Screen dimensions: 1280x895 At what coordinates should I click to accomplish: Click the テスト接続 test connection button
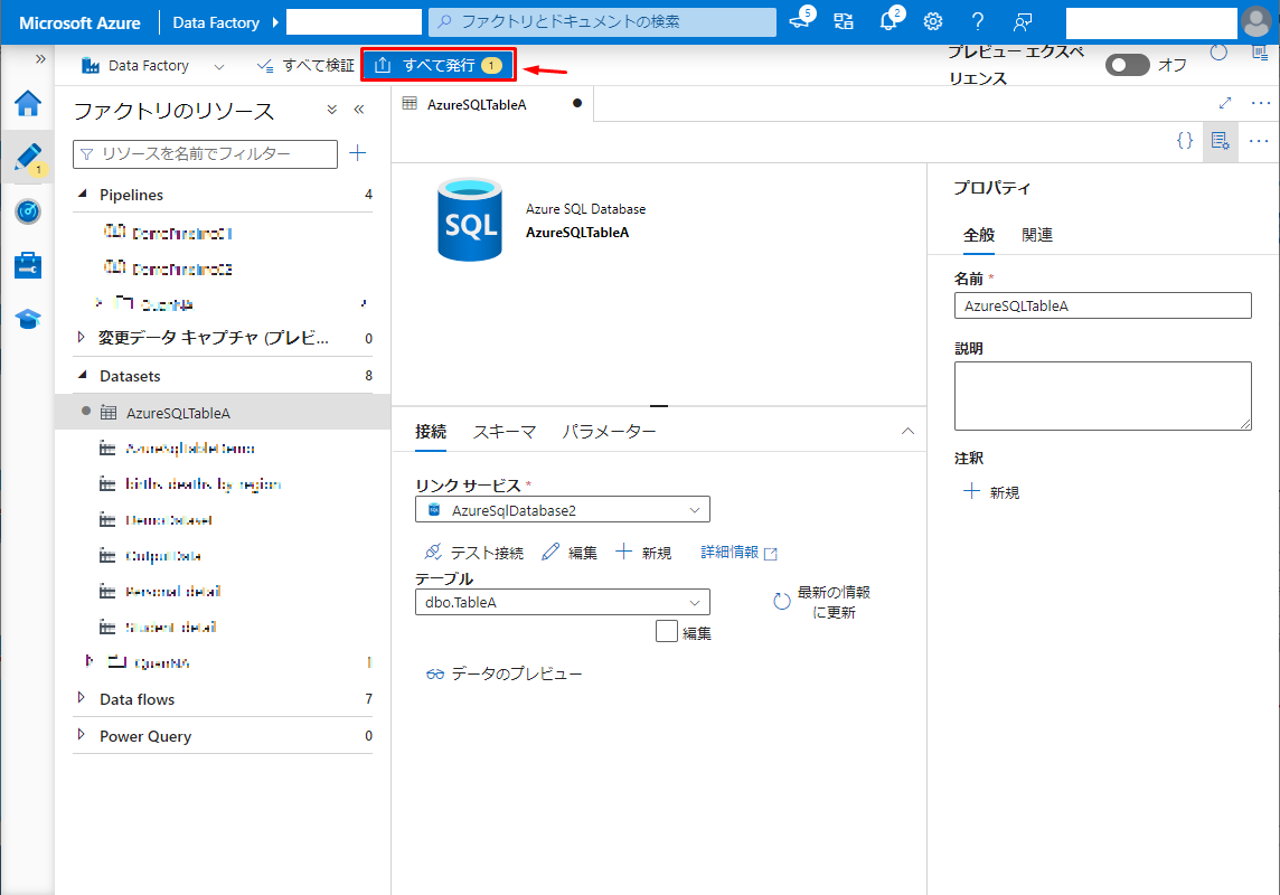click(x=474, y=552)
